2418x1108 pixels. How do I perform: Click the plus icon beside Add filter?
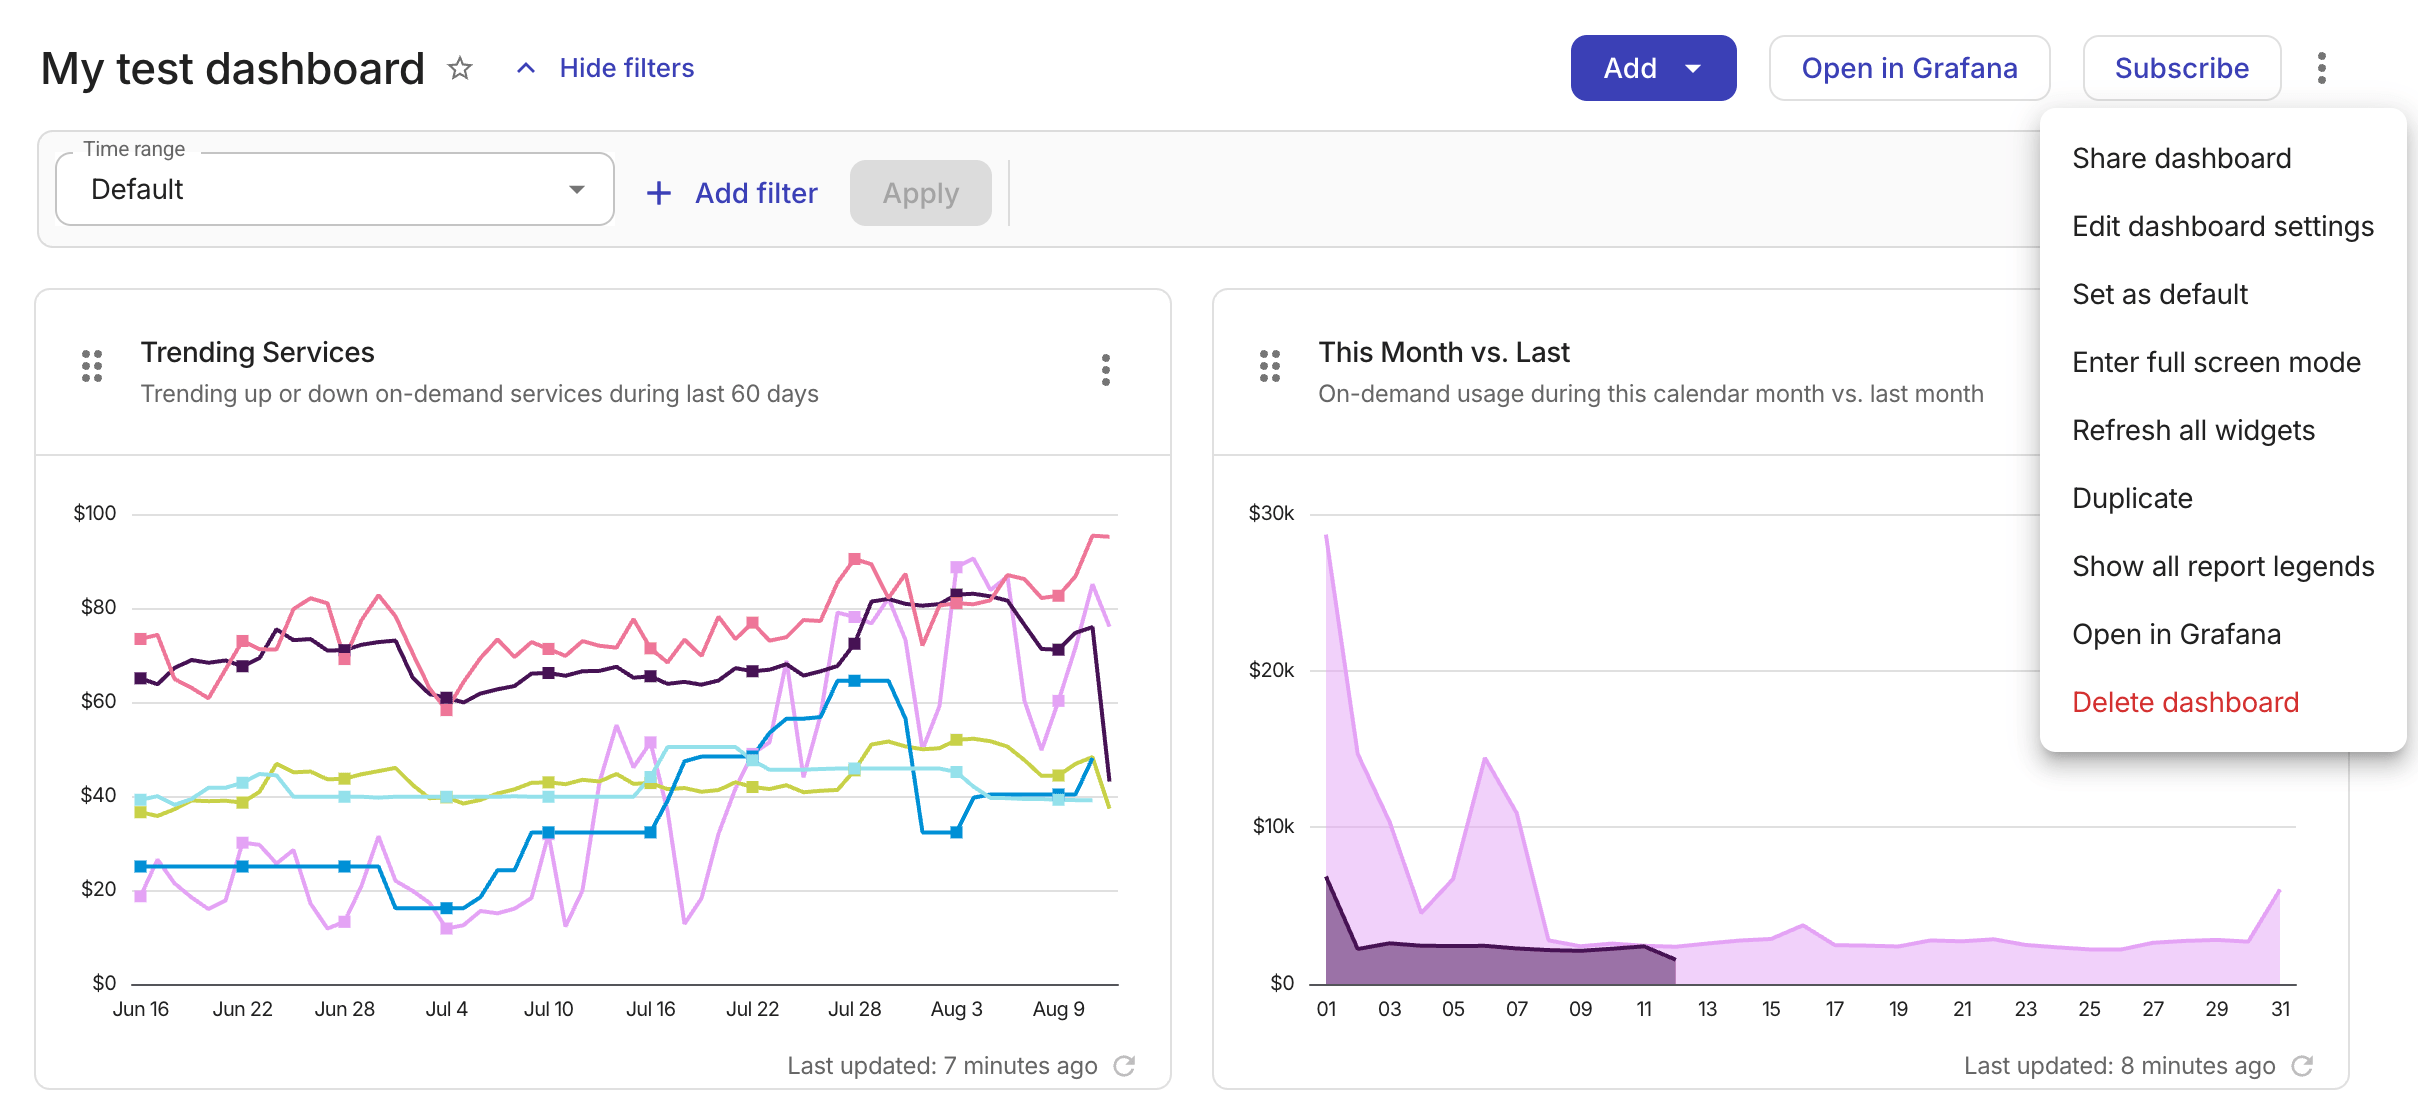click(659, 193)
